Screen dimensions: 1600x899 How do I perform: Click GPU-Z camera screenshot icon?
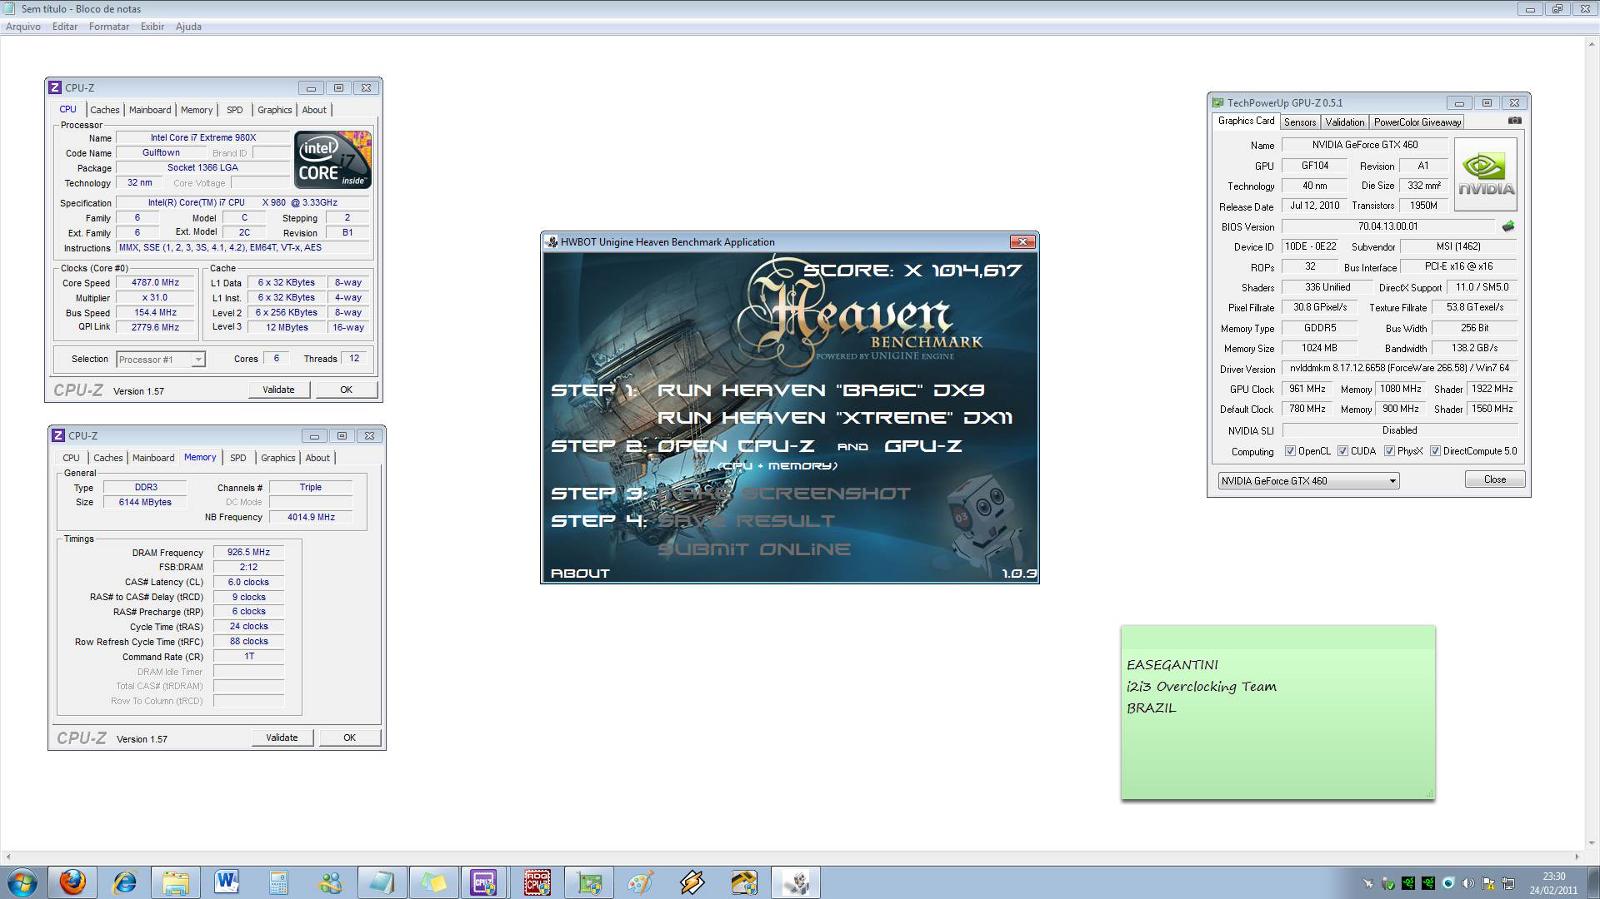click(x=1514, y=120)
